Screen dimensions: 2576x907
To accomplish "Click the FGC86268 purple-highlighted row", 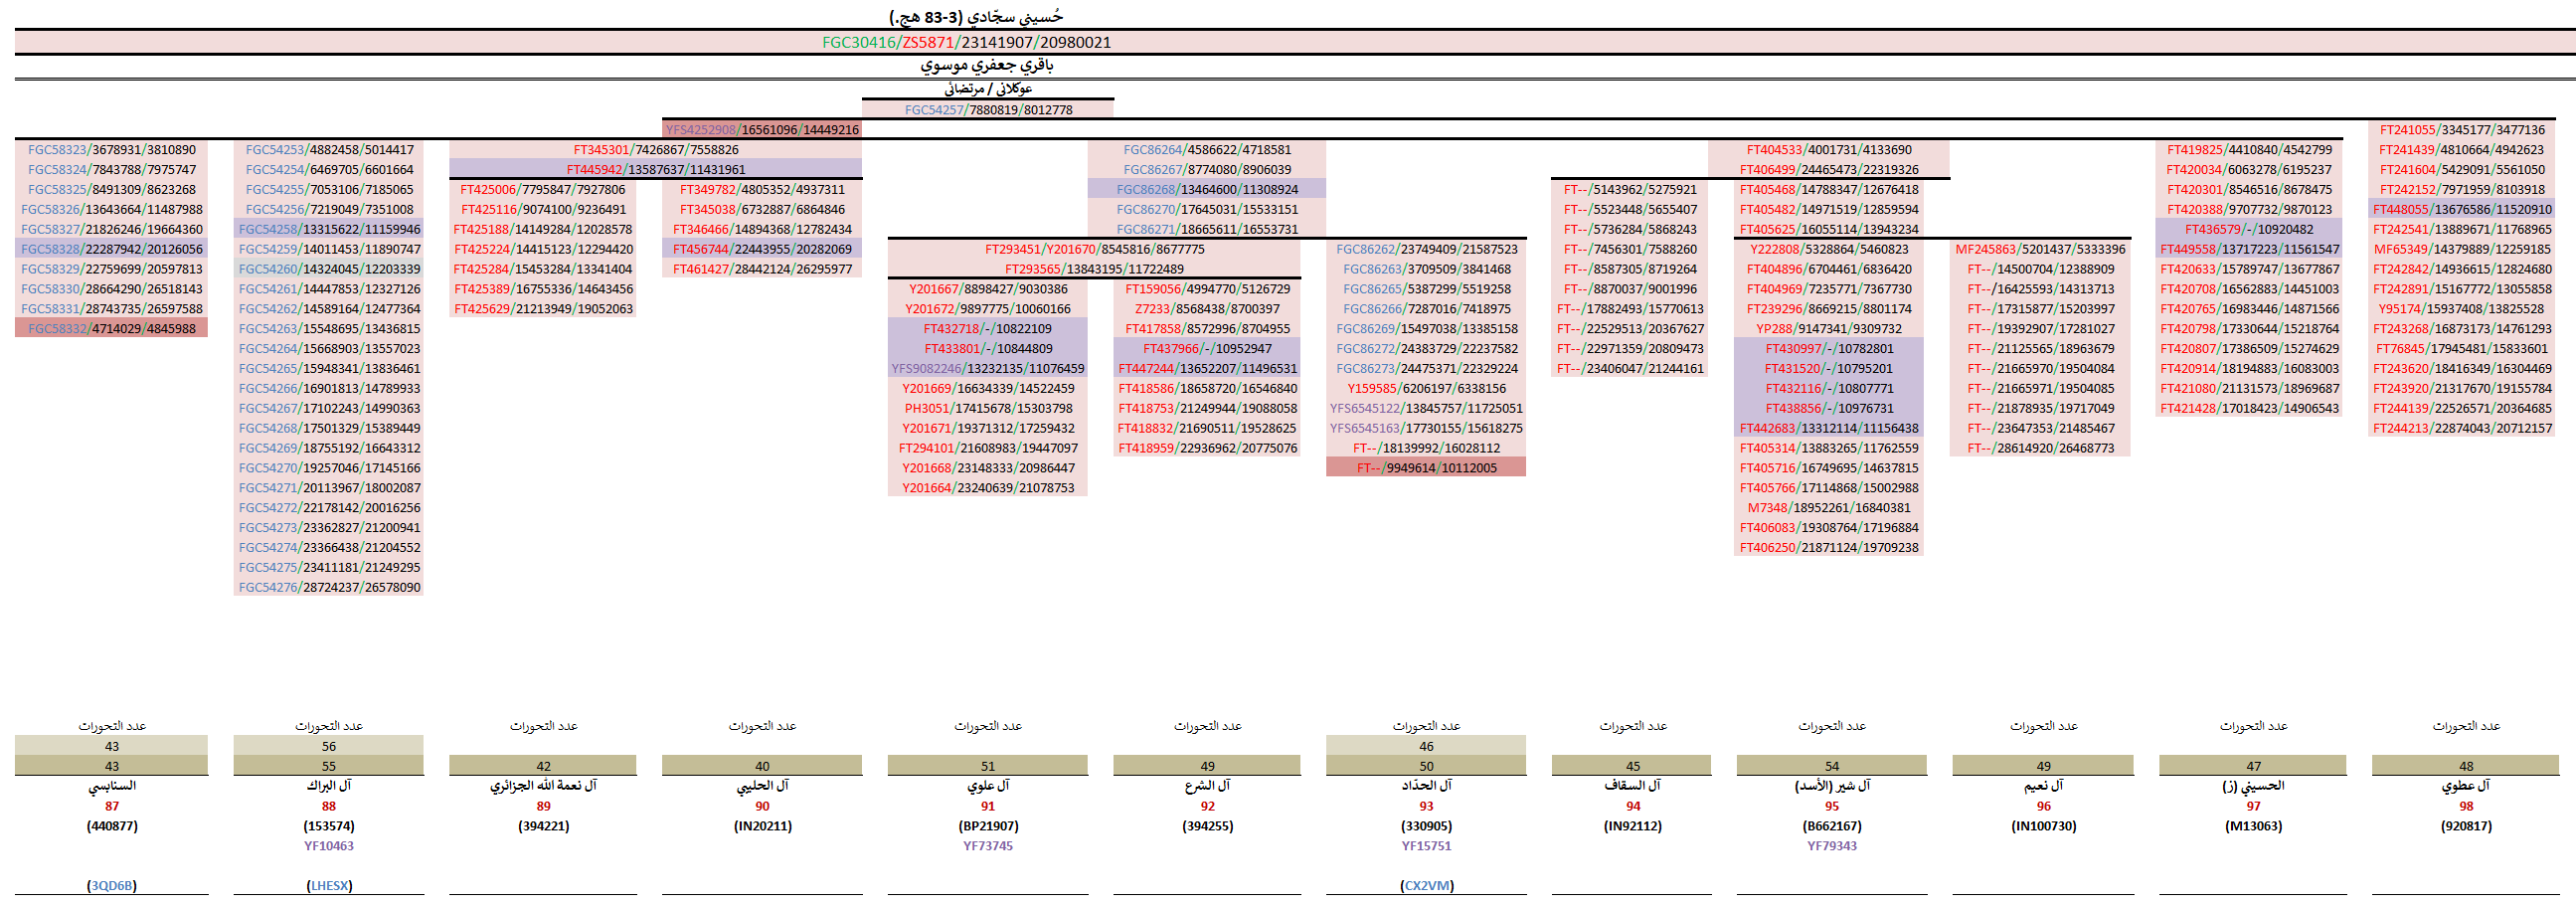I will point(1206,189).
